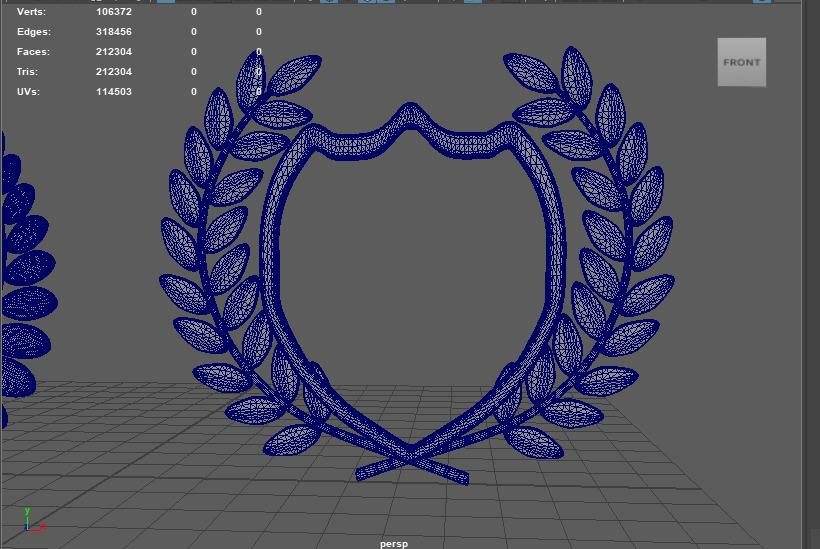
Task: Click the Faces: label in the HUD
Action: tap(33, 52)
